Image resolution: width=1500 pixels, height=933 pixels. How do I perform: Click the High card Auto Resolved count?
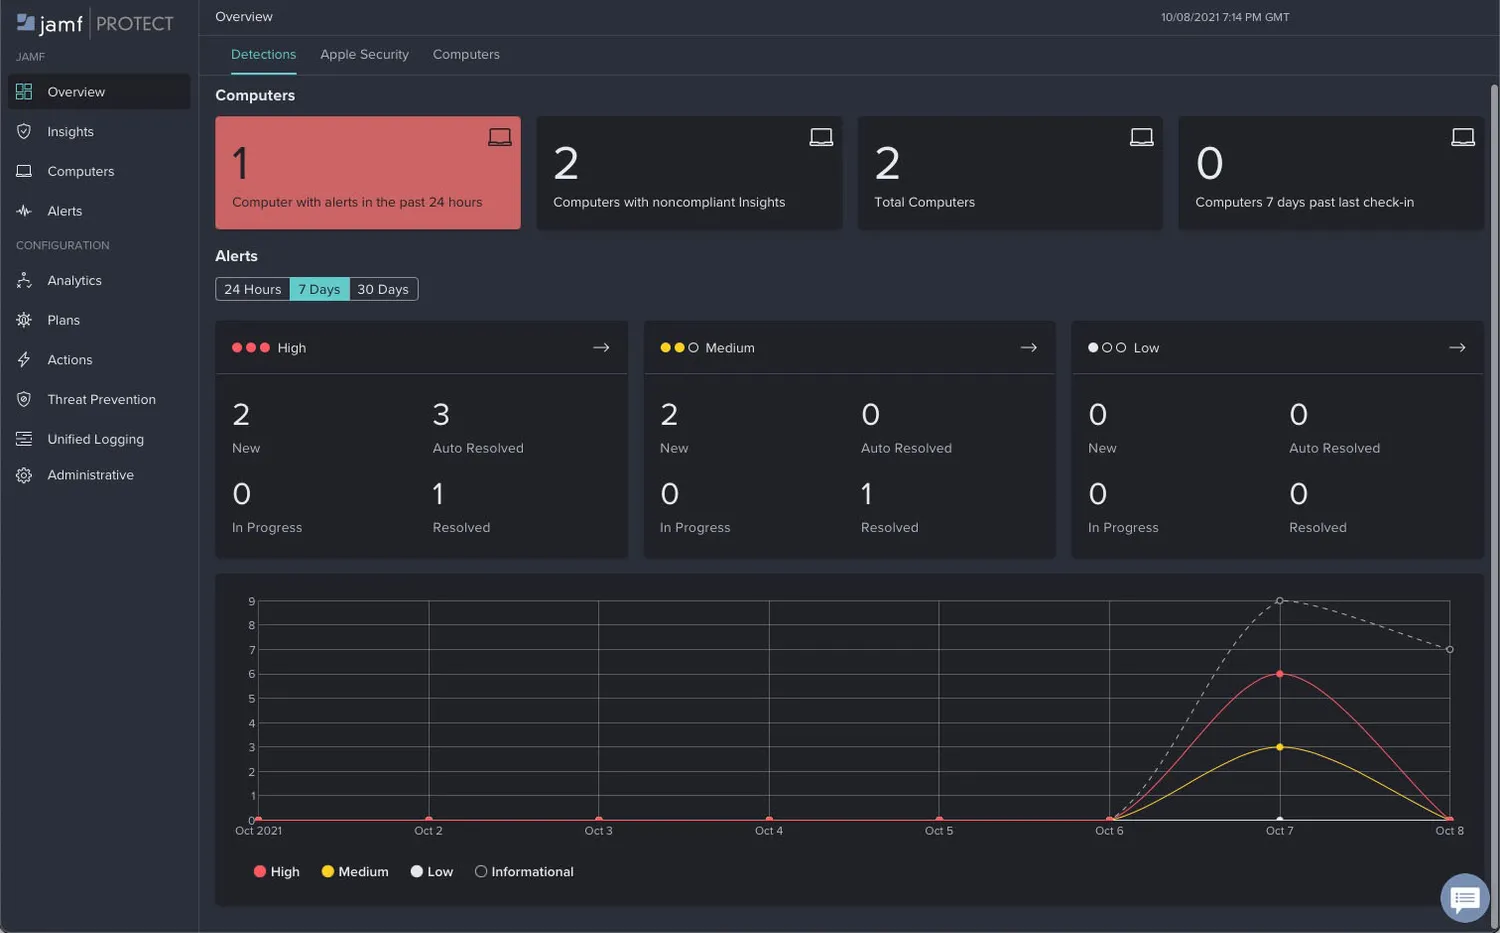pos(441,415)
